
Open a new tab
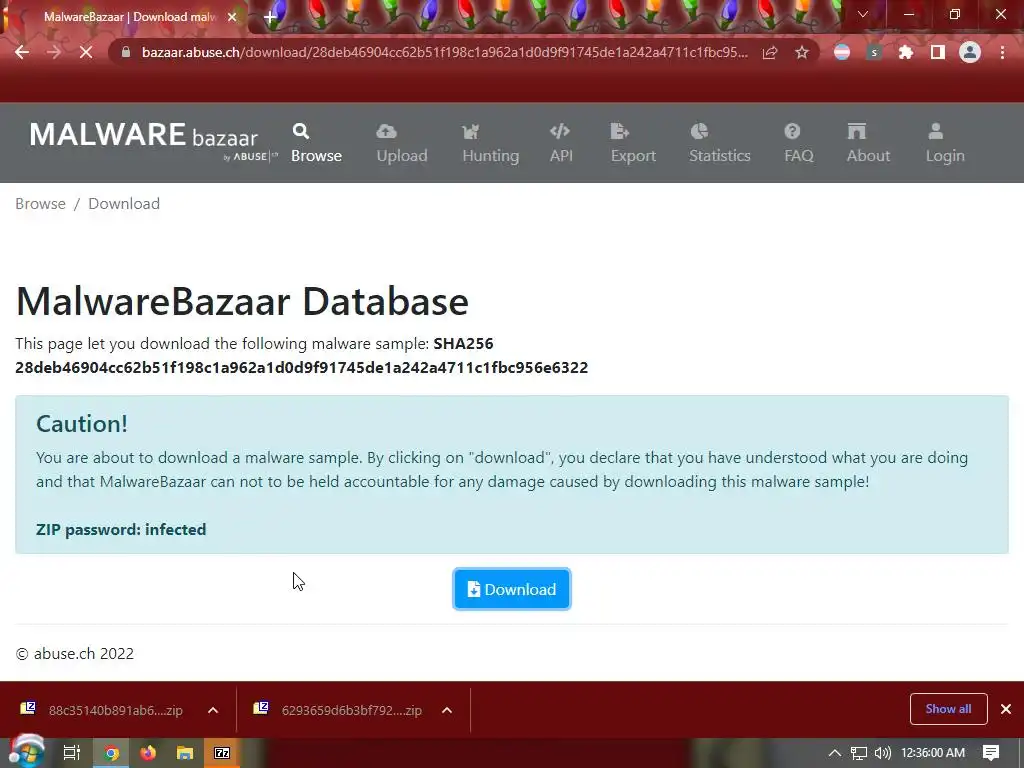pyautogui.click(x=270, y=18)
